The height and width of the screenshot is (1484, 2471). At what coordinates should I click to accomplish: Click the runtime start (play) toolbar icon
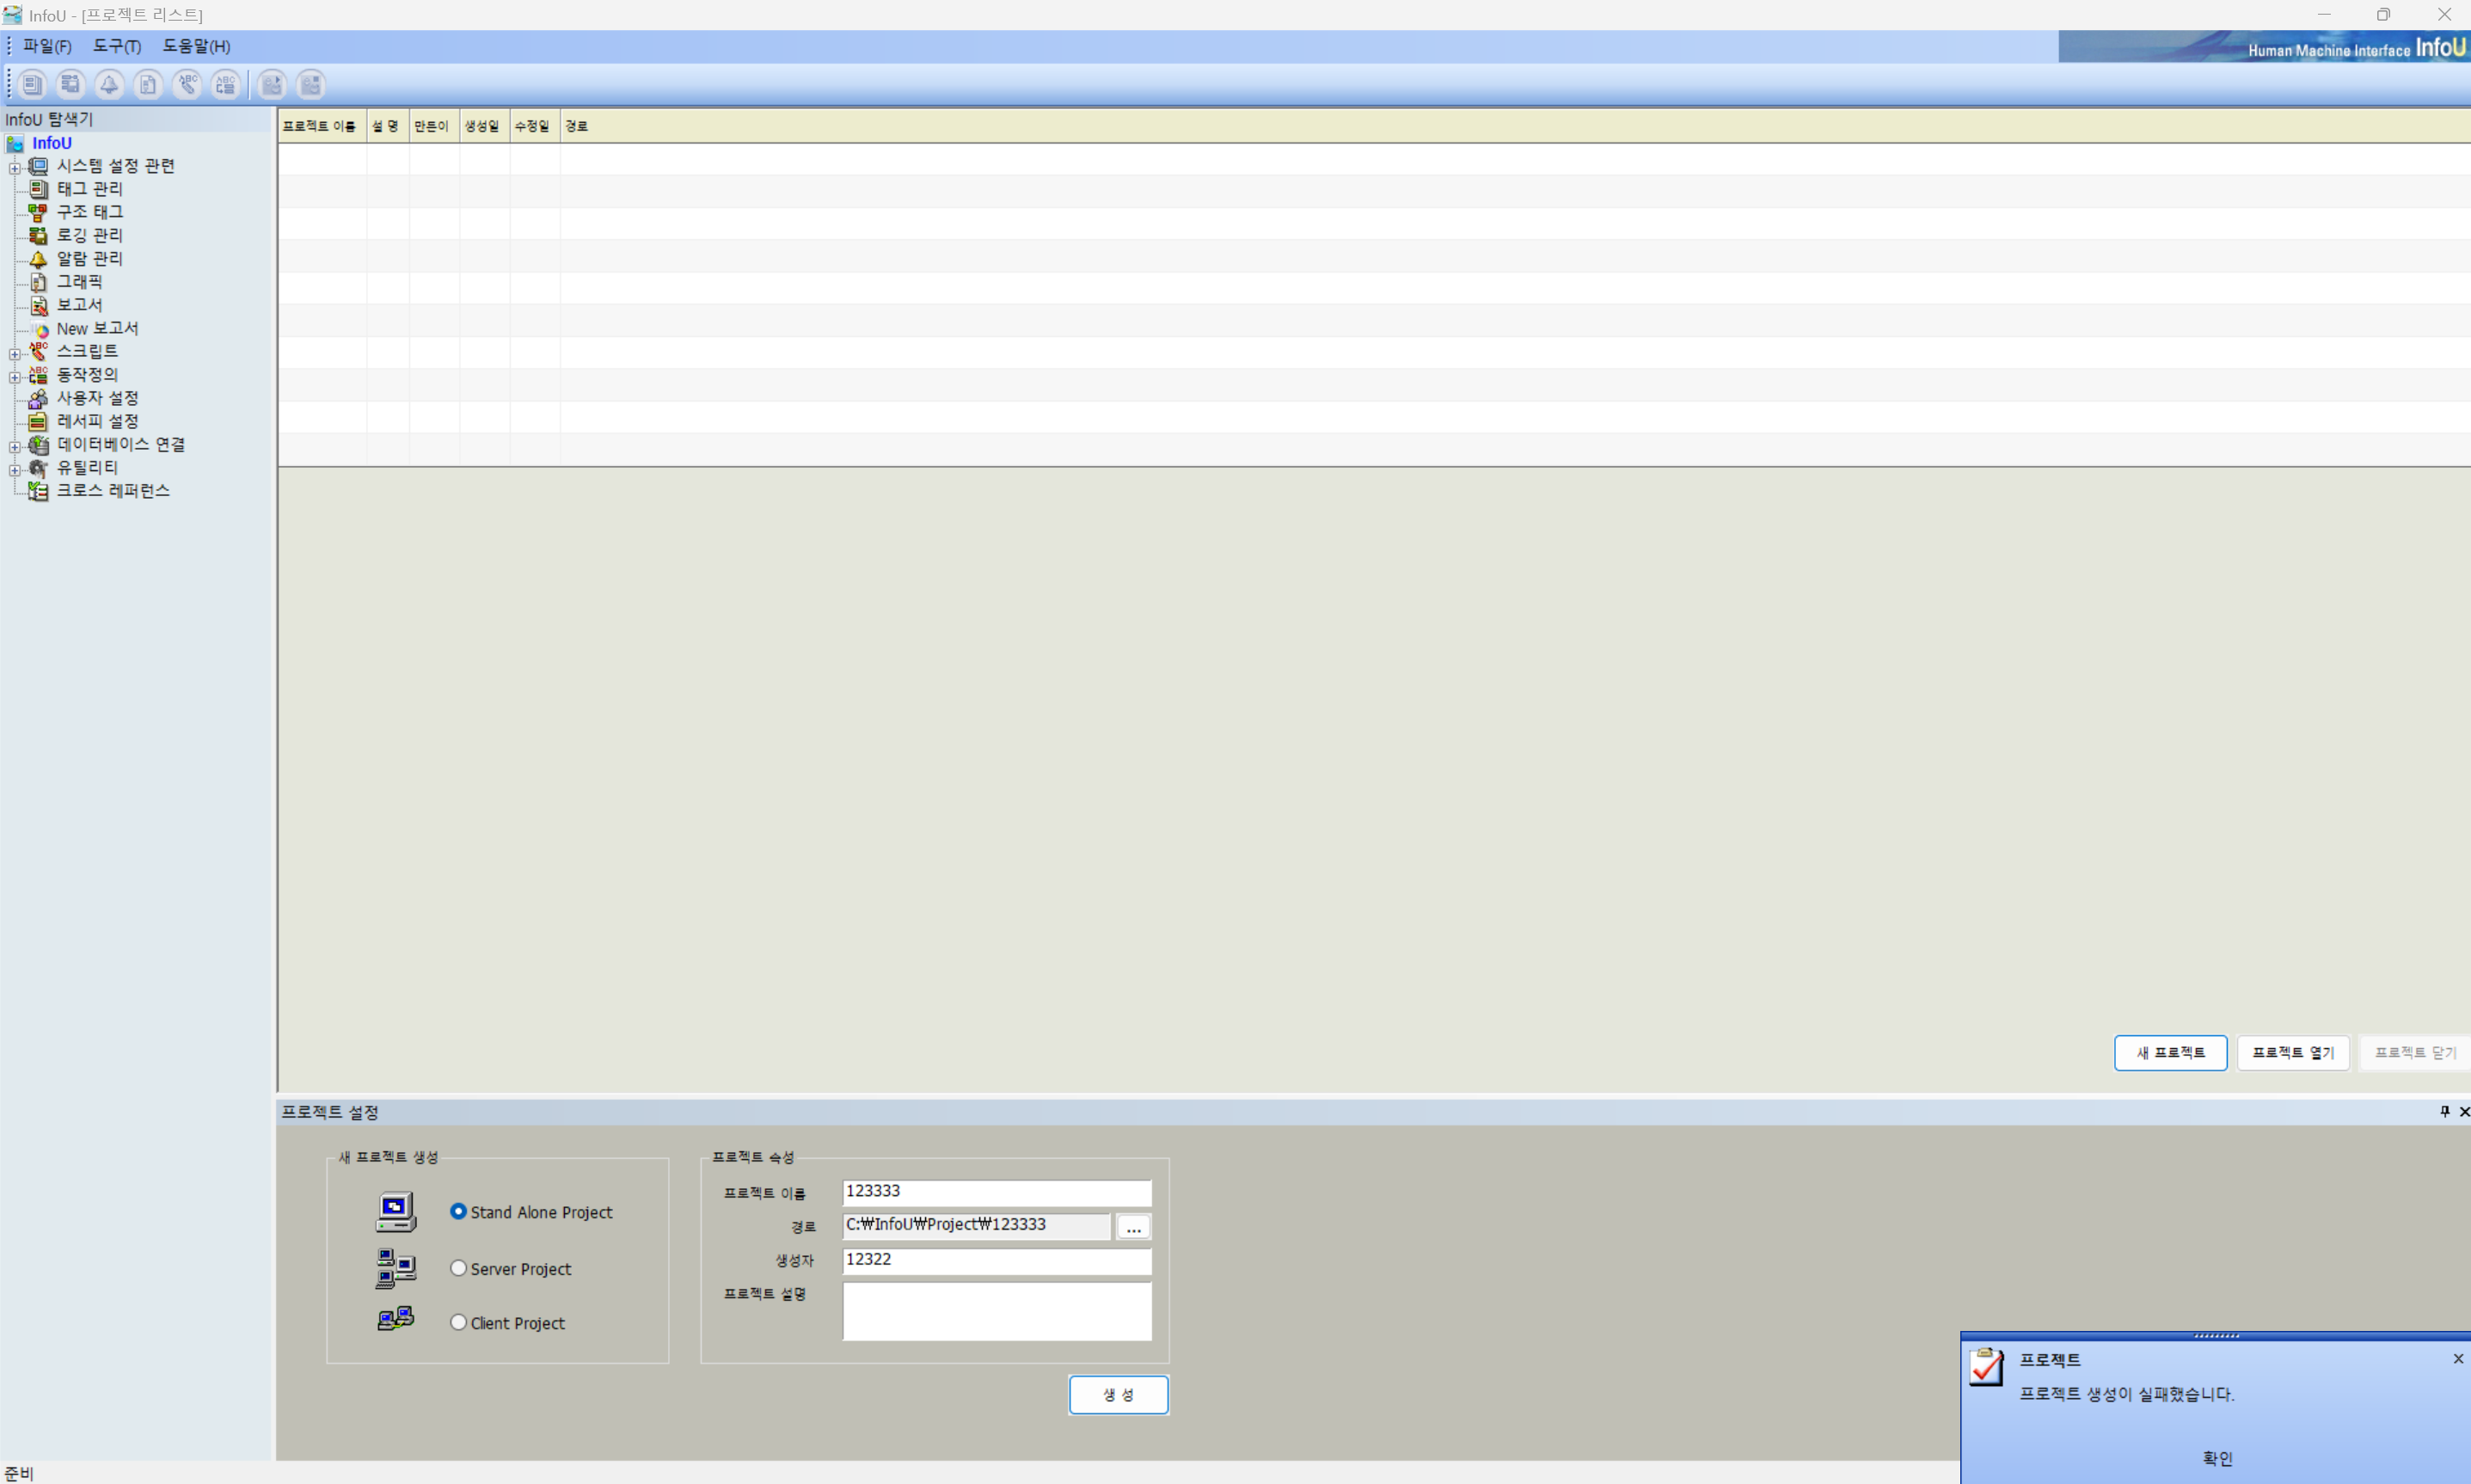coord(272,85)
